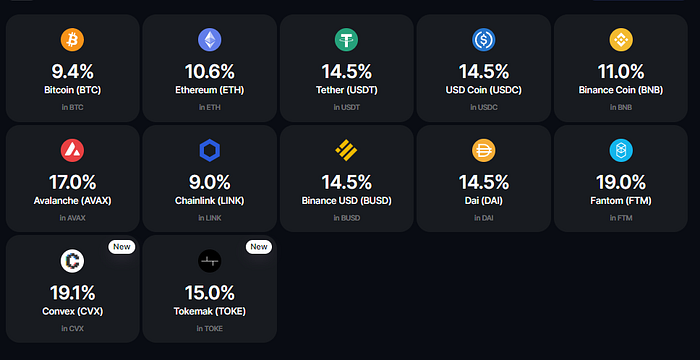Image resolution: width=700 pixels, height=360 pixels.
Task: Select the 17.0% Avalanche rate
Action: (x=72, y=182)
